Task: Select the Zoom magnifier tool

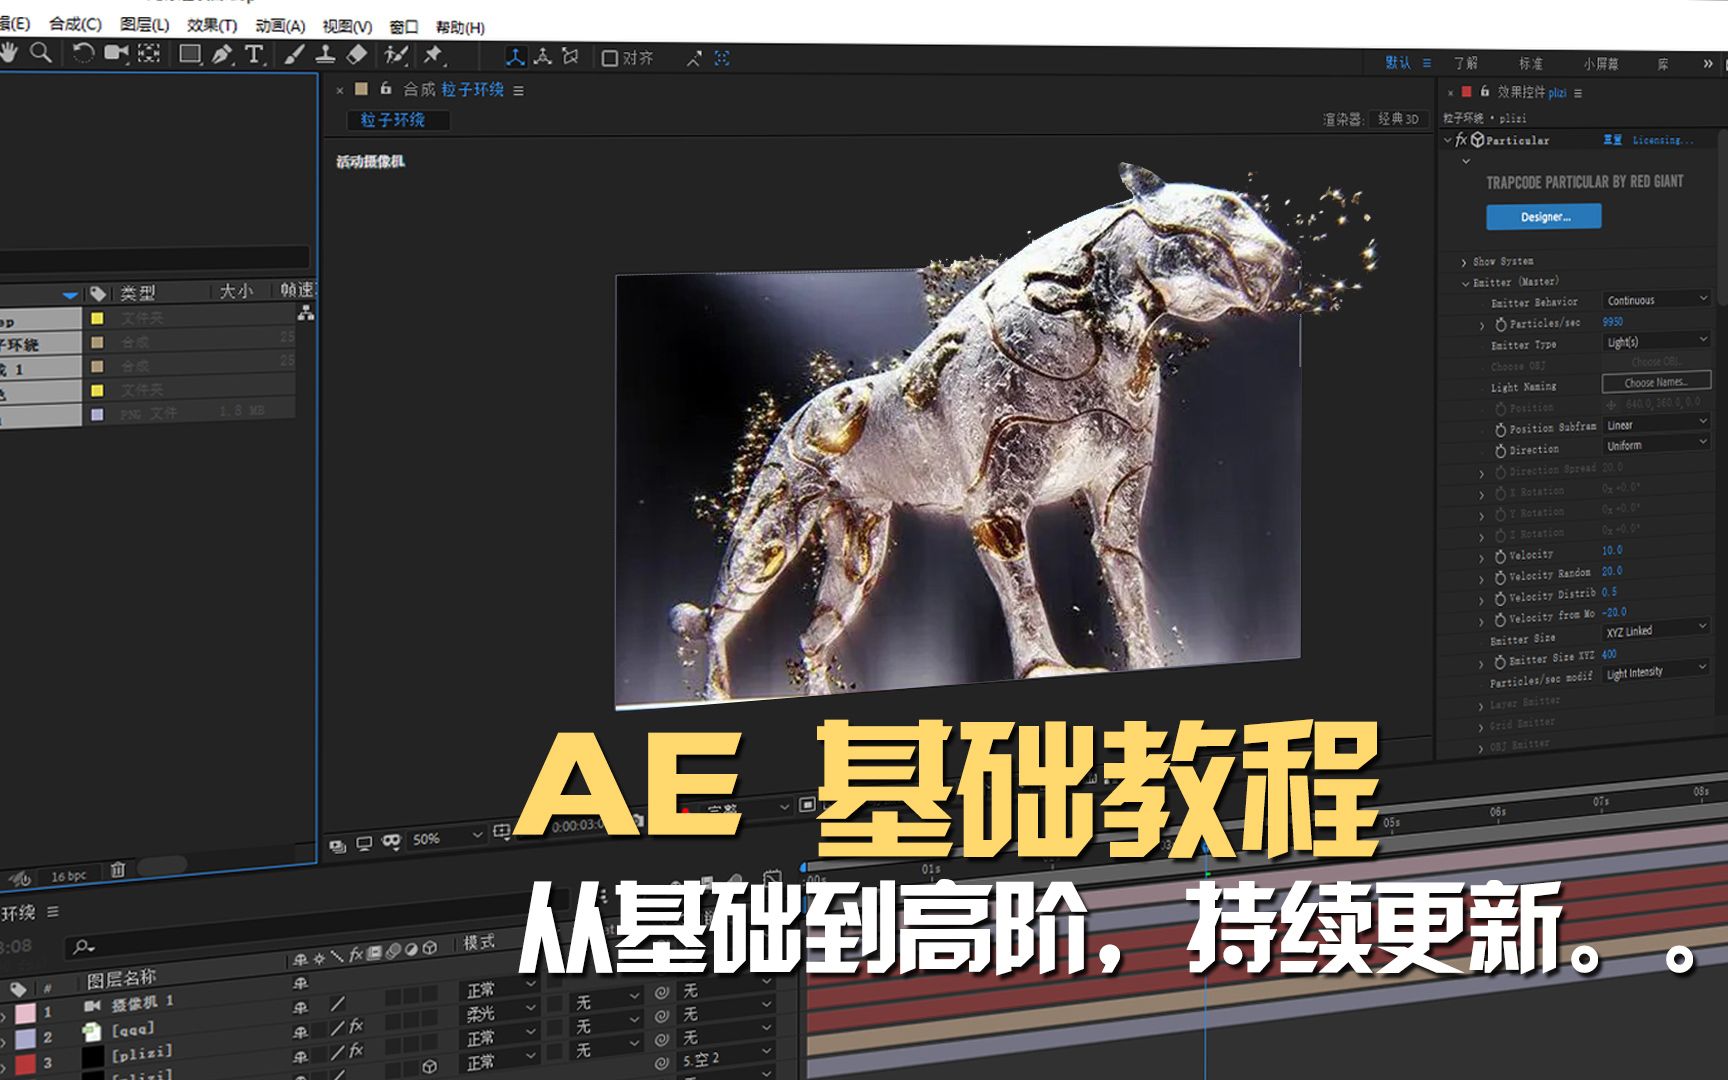Action: 41,52
